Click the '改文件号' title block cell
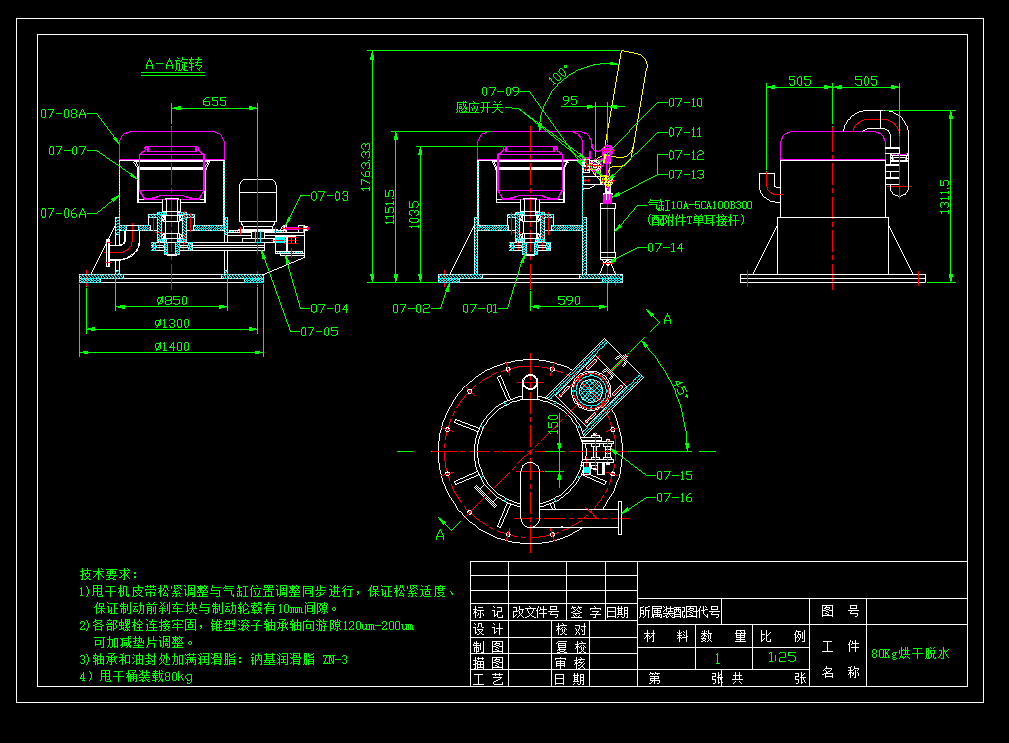 click(537, 612)
